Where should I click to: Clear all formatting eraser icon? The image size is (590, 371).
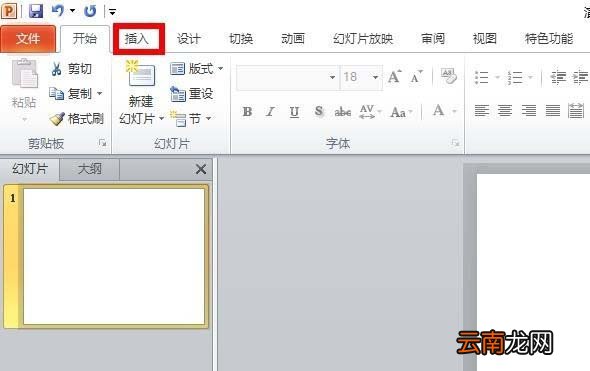(x=449, y=76)
